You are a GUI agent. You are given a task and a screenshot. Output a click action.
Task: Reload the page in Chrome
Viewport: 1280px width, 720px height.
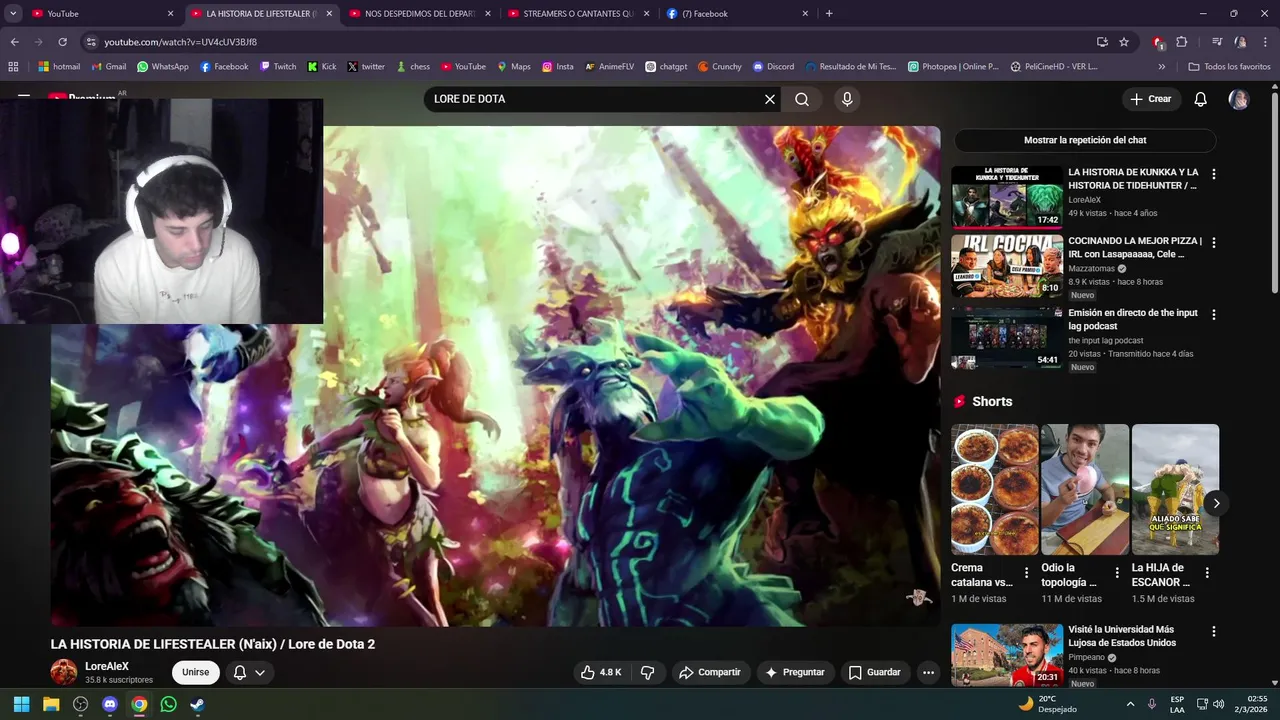[62, 42]
